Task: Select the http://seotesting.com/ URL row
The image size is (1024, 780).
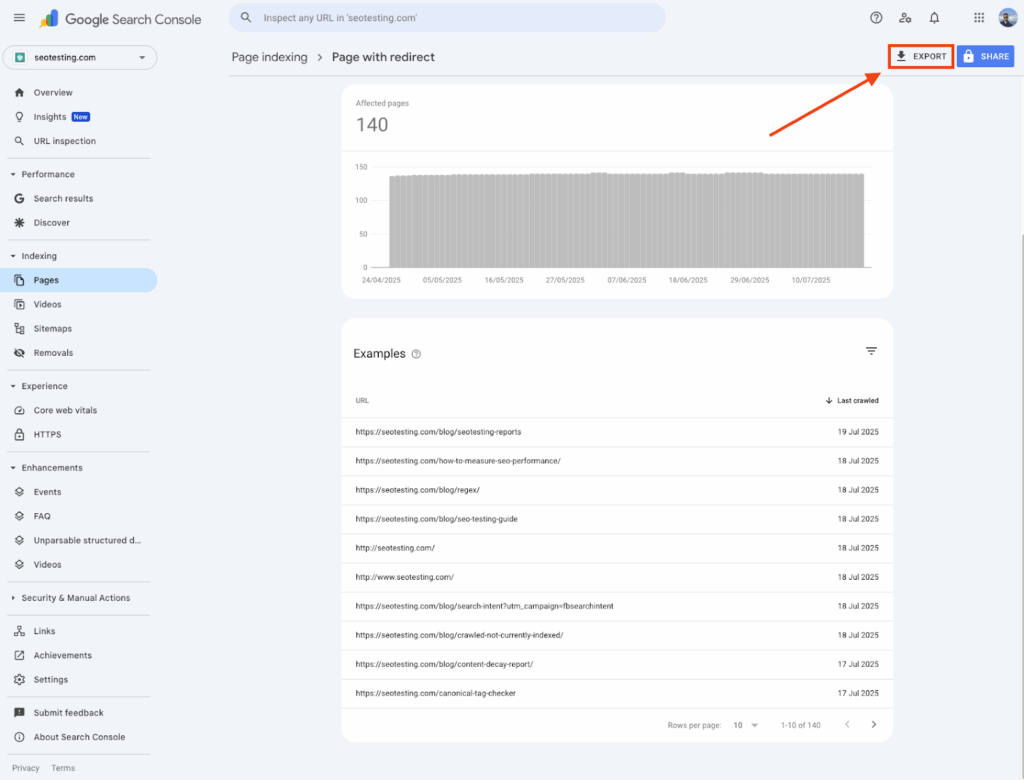Action: click(616, 548)
